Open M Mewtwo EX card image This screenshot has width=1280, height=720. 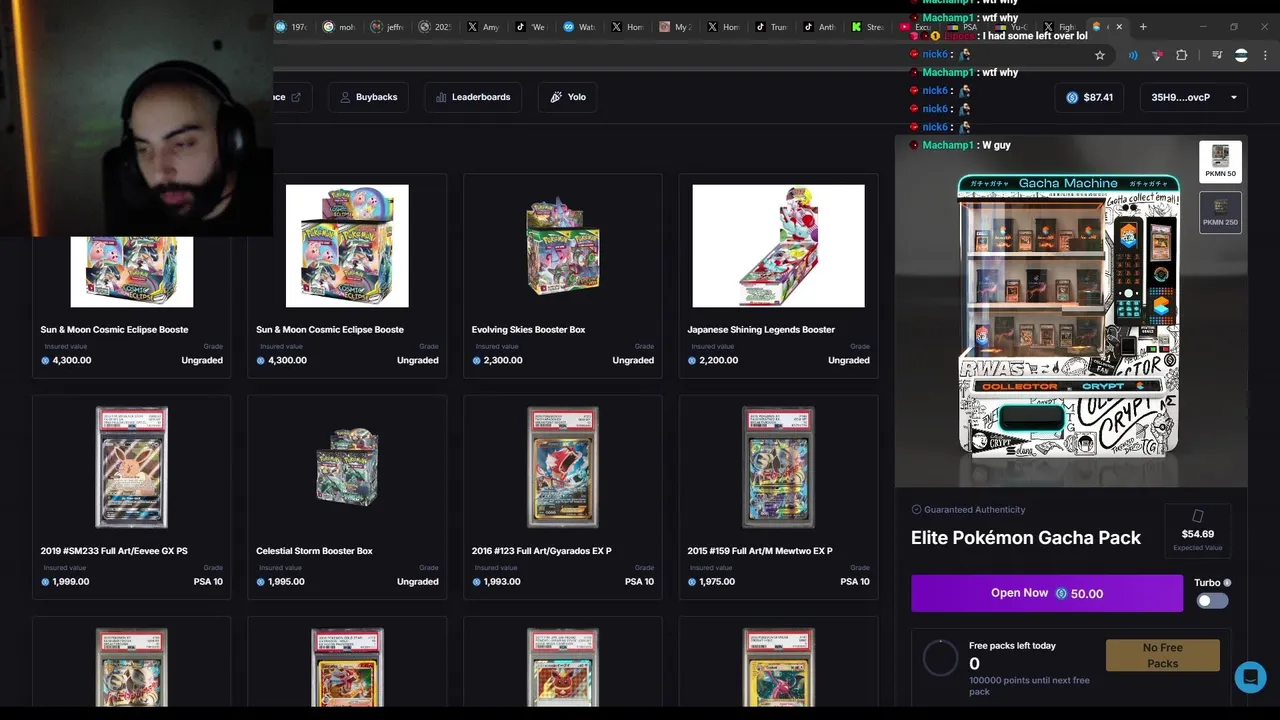tap(778, 467)
